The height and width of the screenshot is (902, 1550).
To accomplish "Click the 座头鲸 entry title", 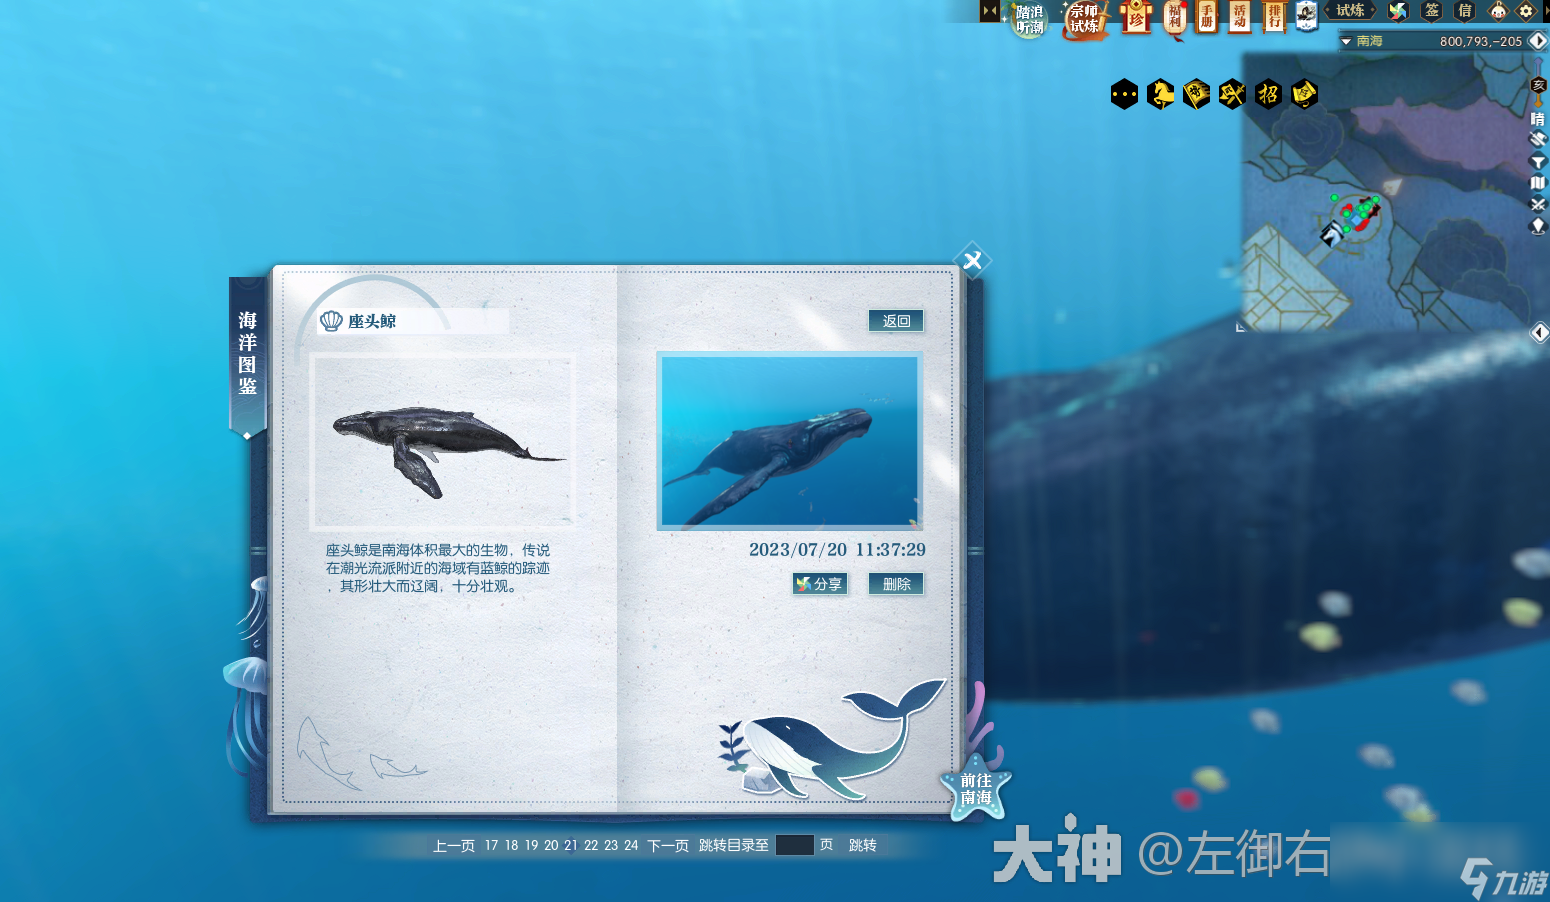I will 372,321.
